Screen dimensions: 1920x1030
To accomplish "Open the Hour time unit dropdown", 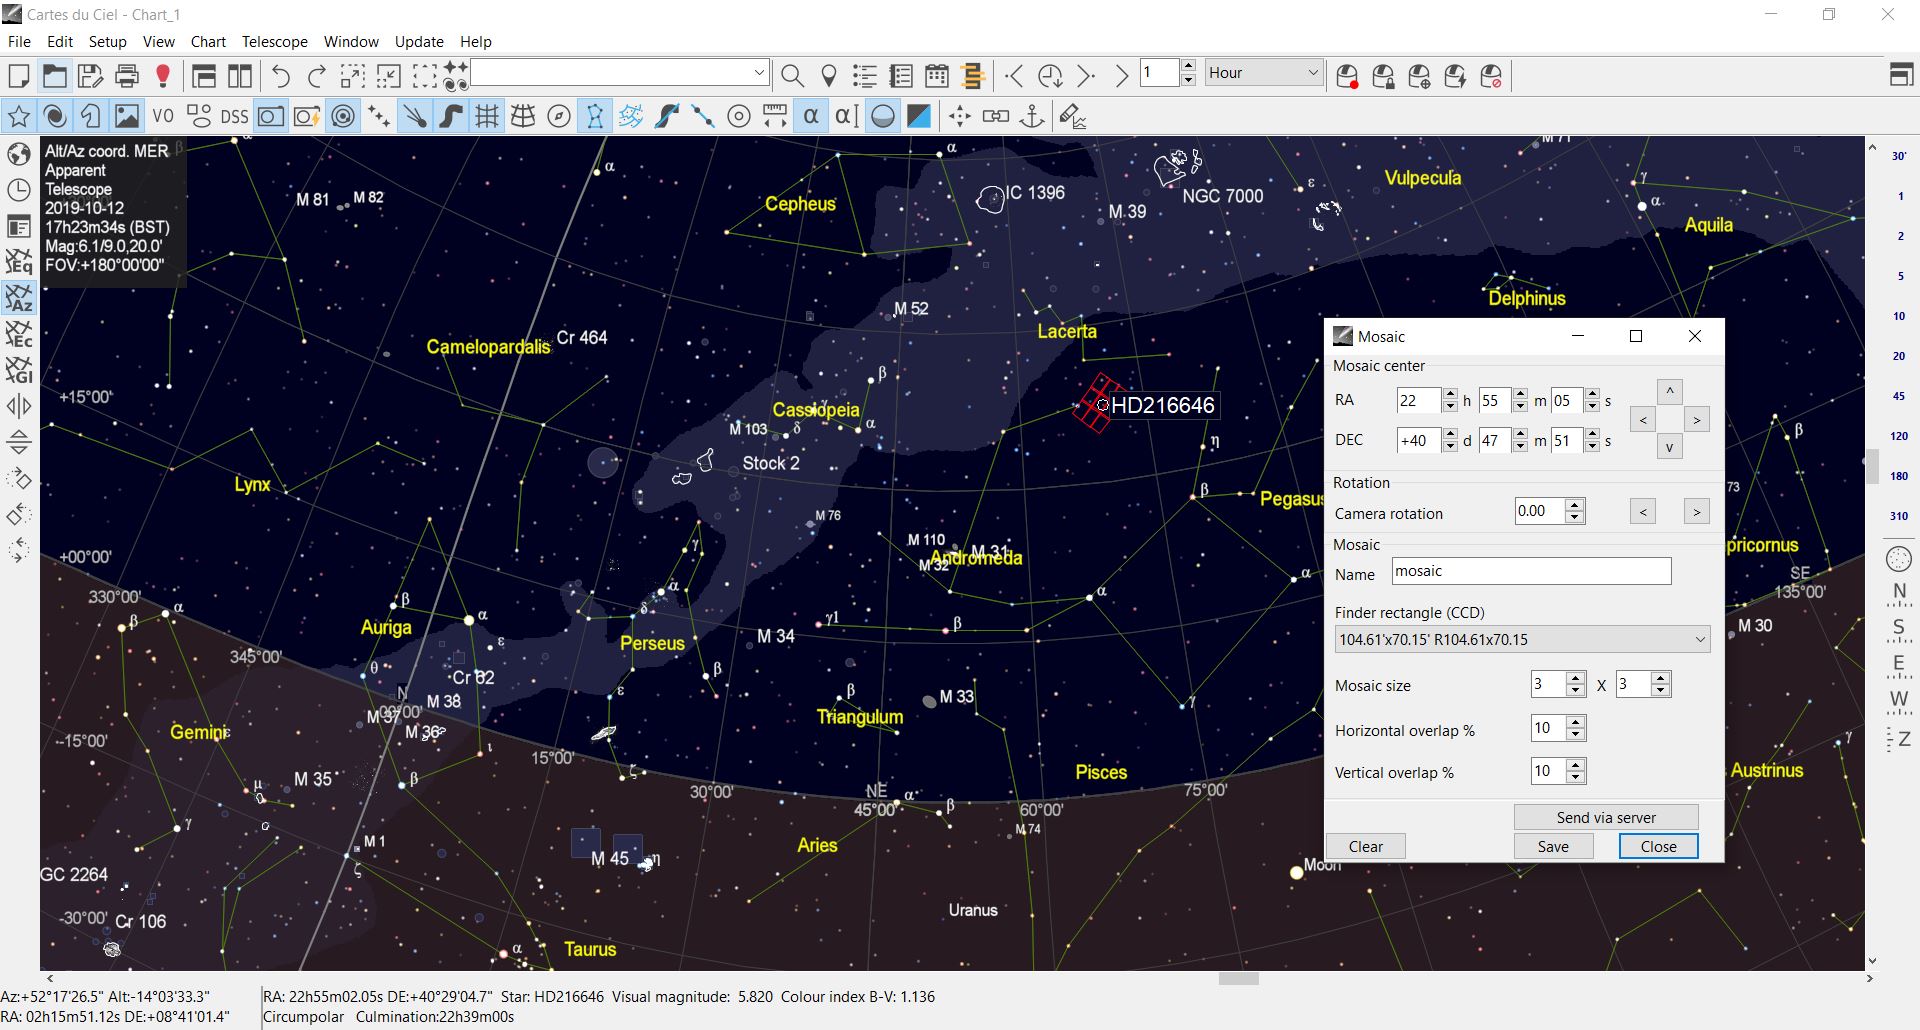I will click(1313, 73).
